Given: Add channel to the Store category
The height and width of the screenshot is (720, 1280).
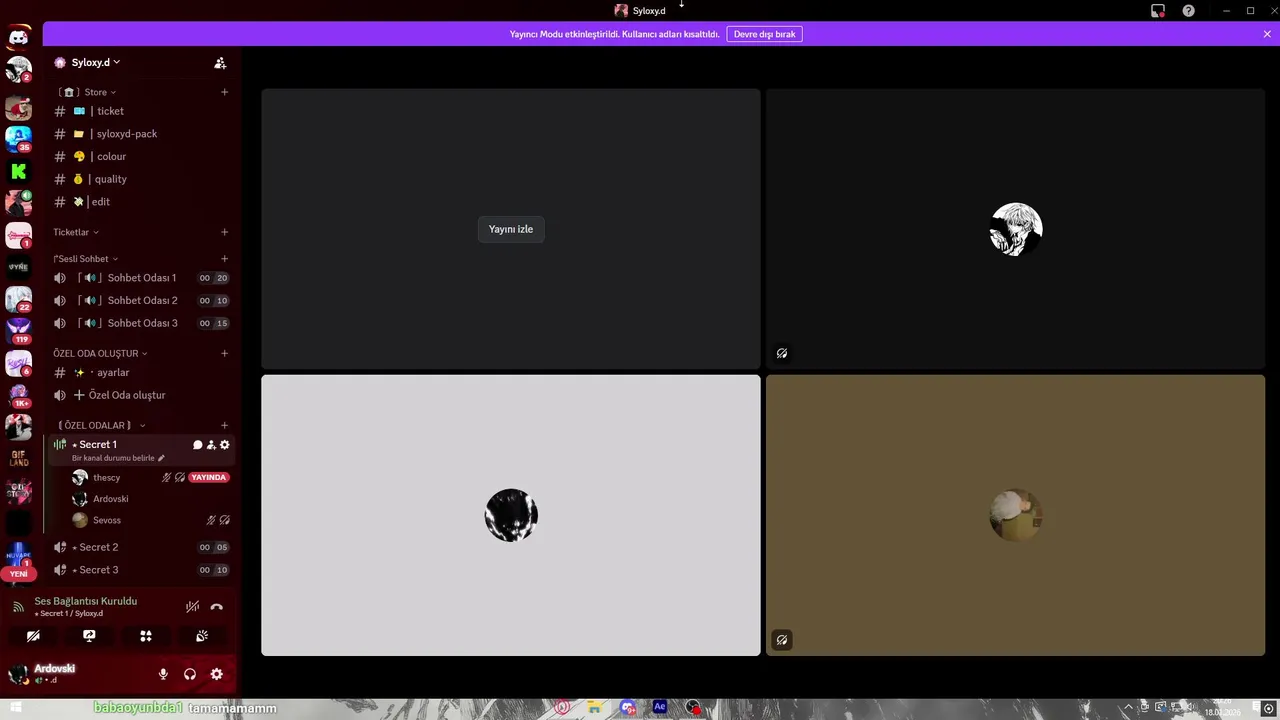Looking at the screenshot, I should [224, 92].
